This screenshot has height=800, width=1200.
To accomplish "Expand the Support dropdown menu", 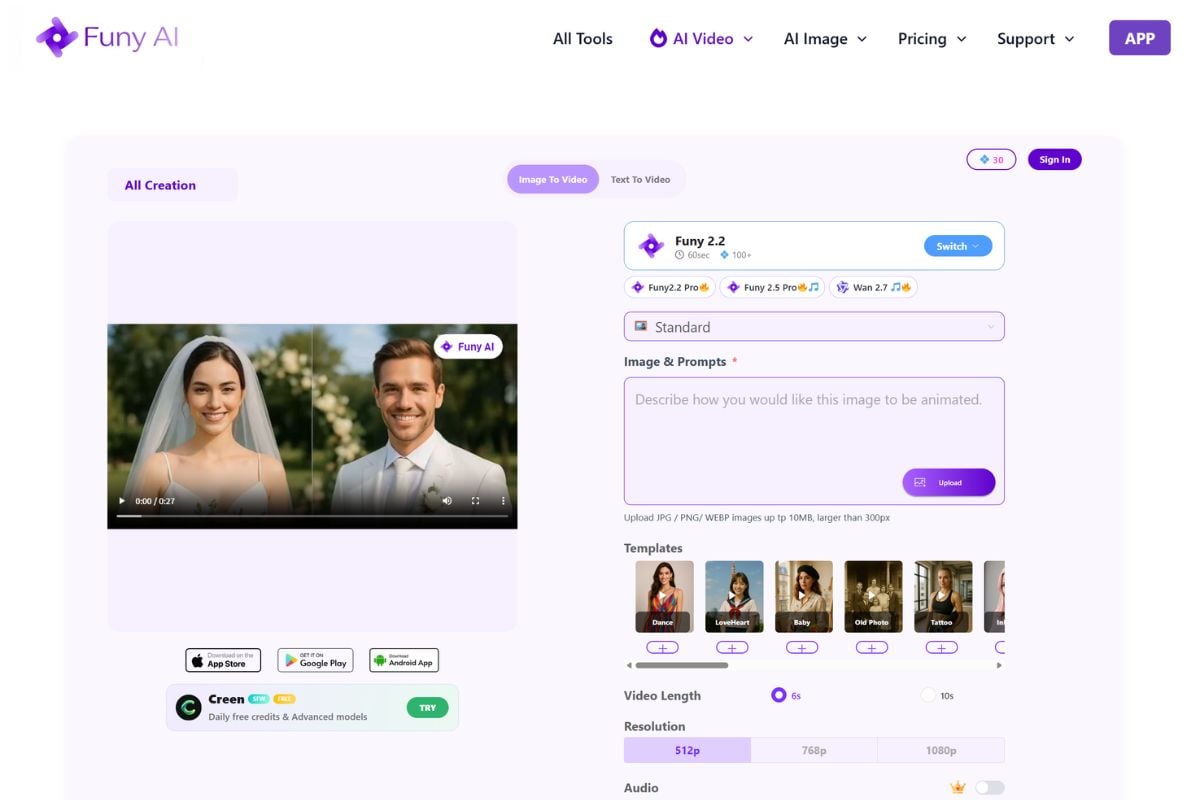I will point(1035,39).
